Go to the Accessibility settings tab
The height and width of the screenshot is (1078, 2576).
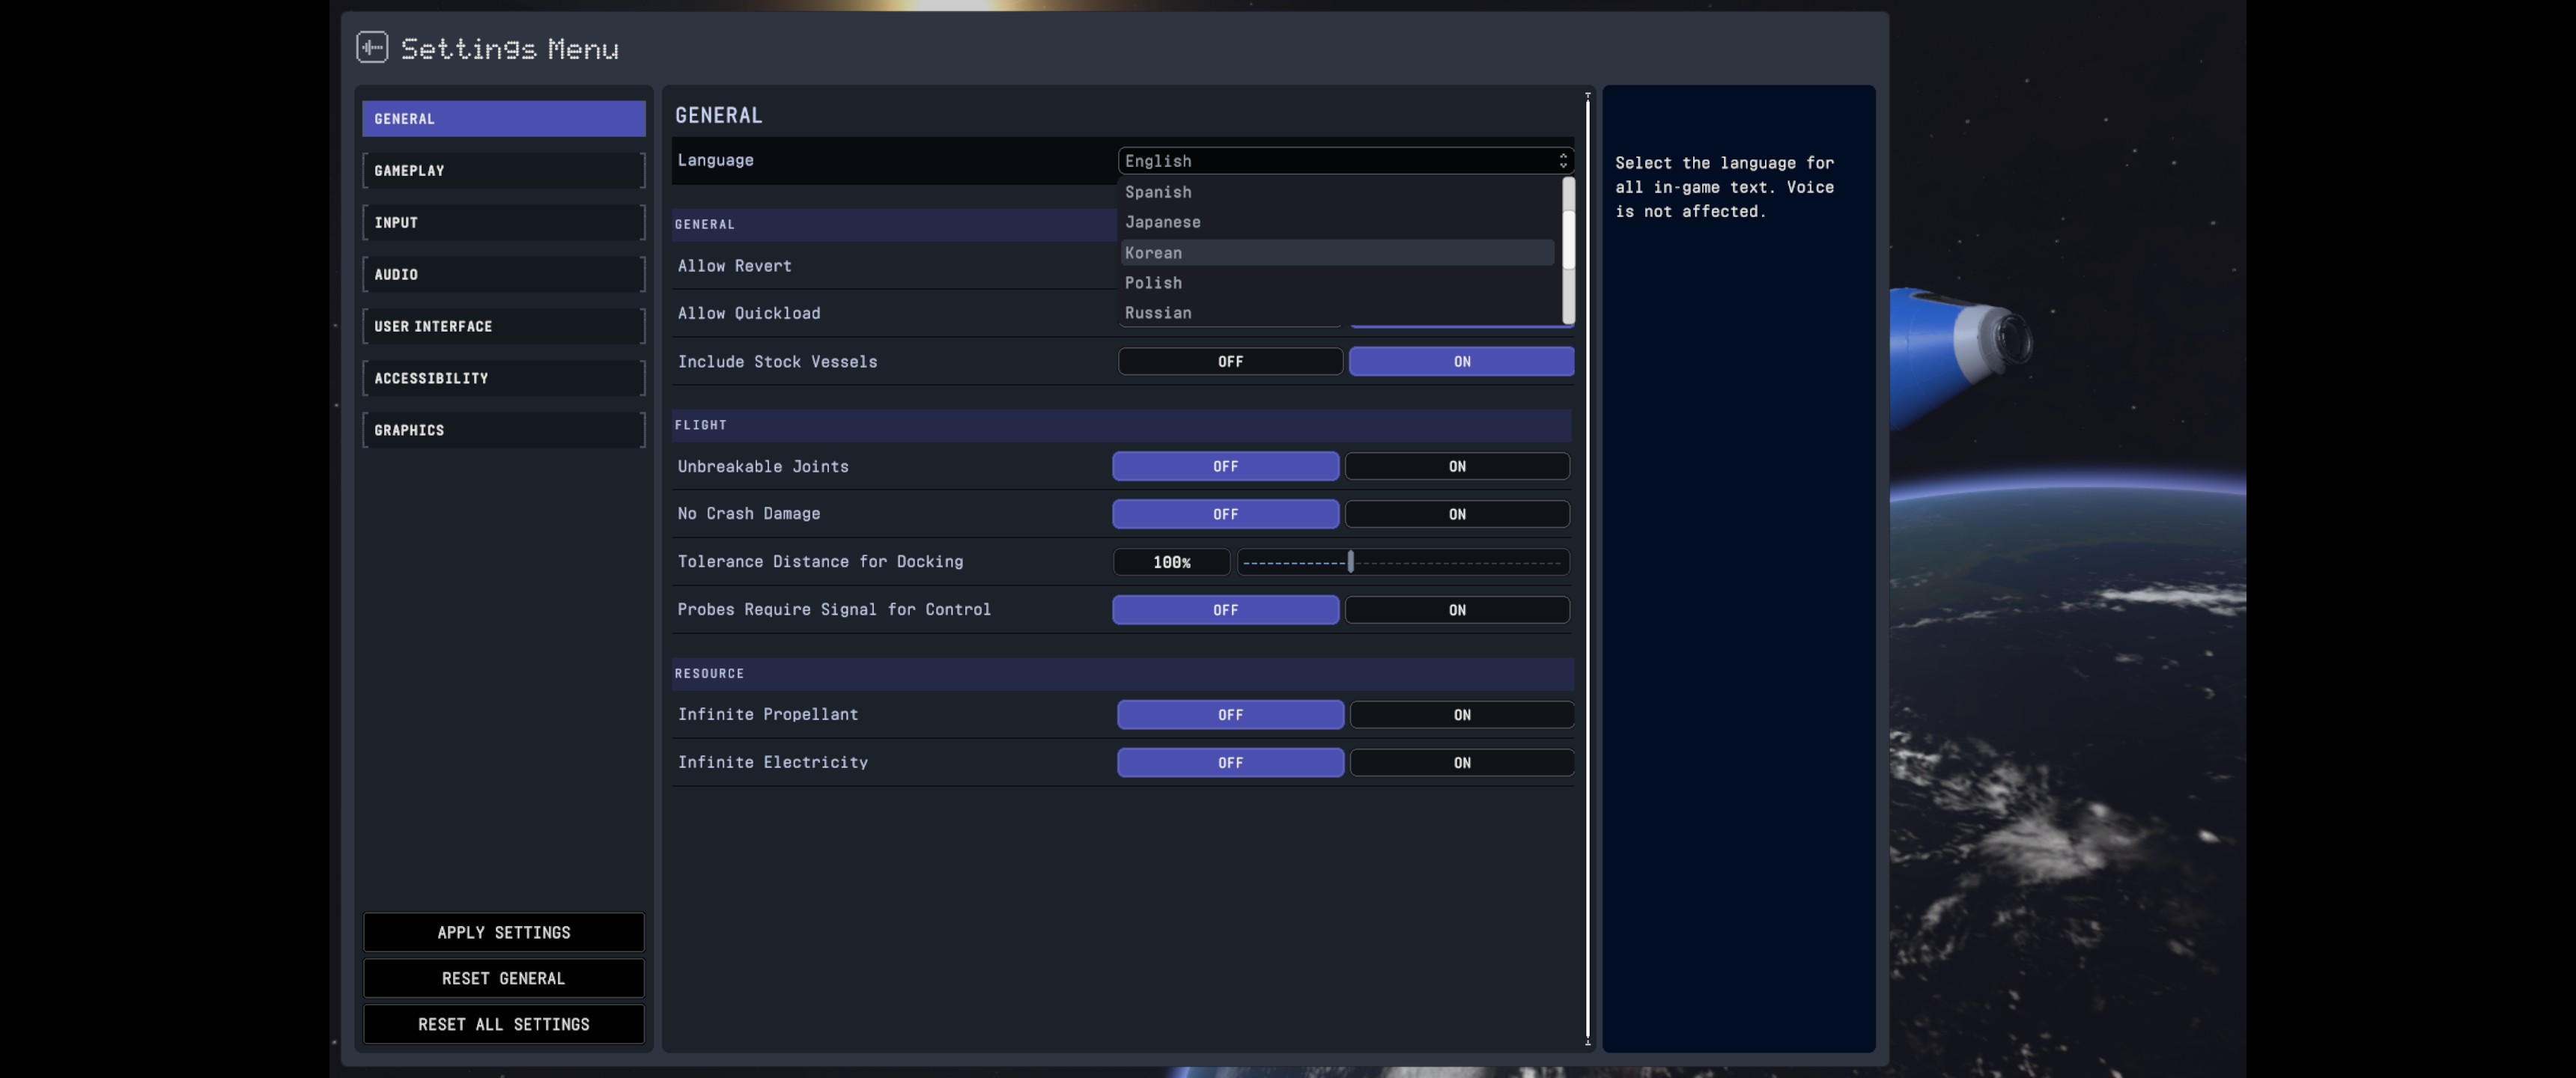coord(503,378)
